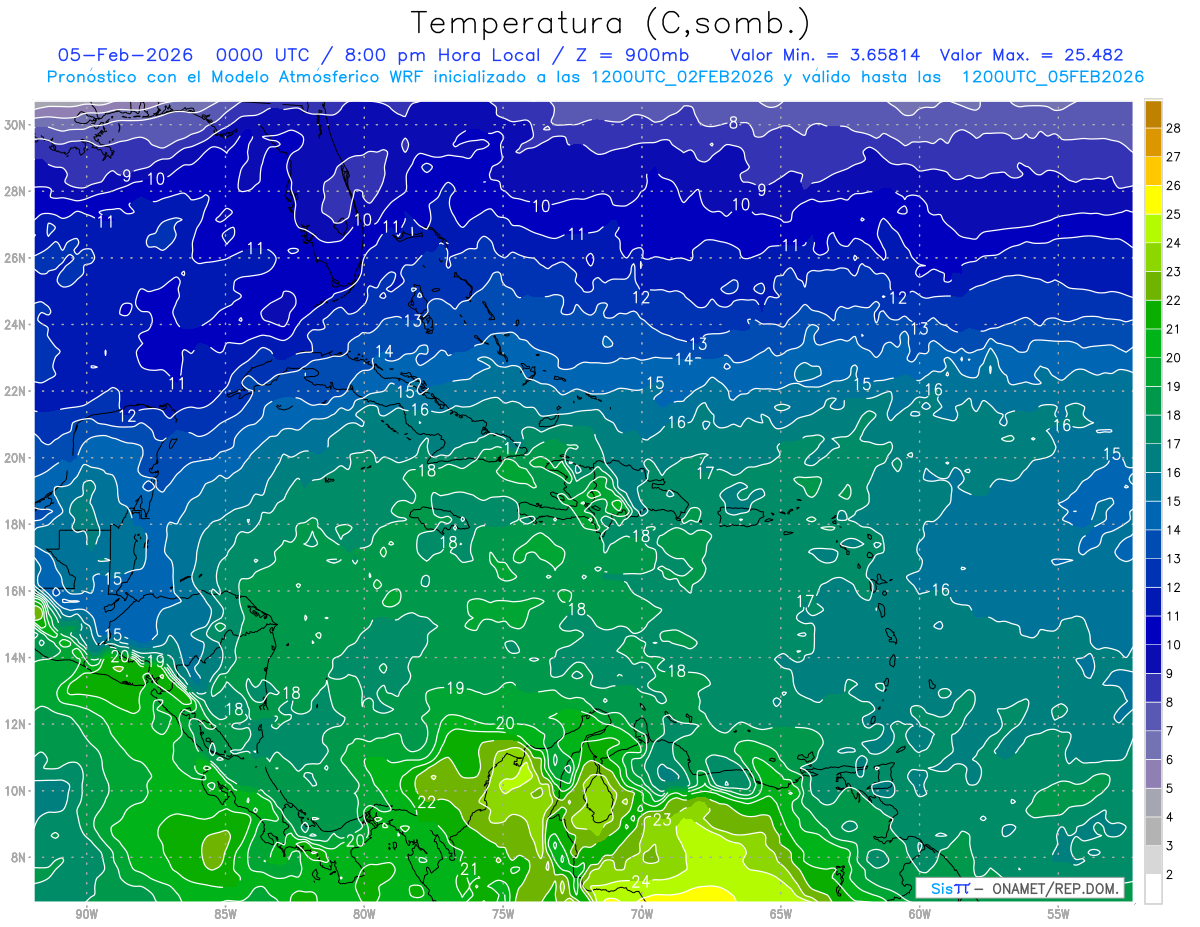Click the "22" contour label on the map
Screen dimensions: 1200x927
click(427, 802)
